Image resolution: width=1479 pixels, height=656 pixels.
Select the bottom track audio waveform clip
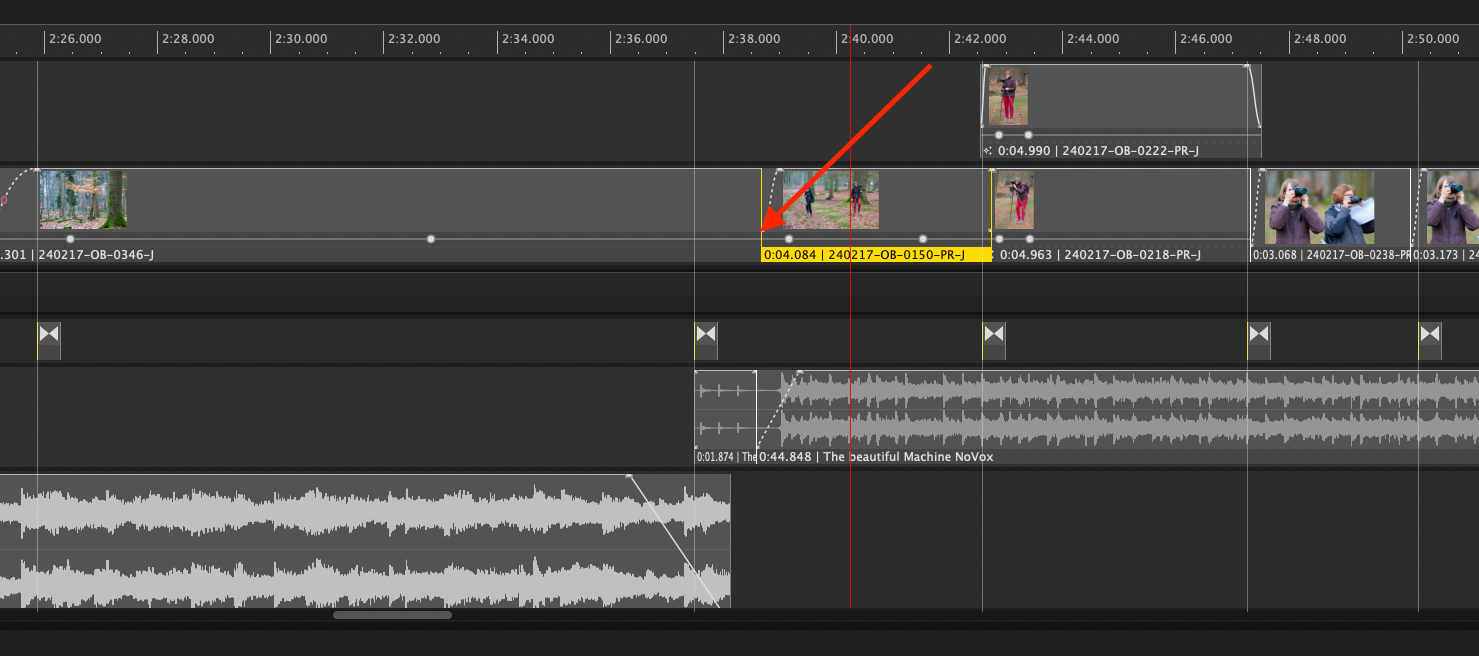[x=365, y=541]
